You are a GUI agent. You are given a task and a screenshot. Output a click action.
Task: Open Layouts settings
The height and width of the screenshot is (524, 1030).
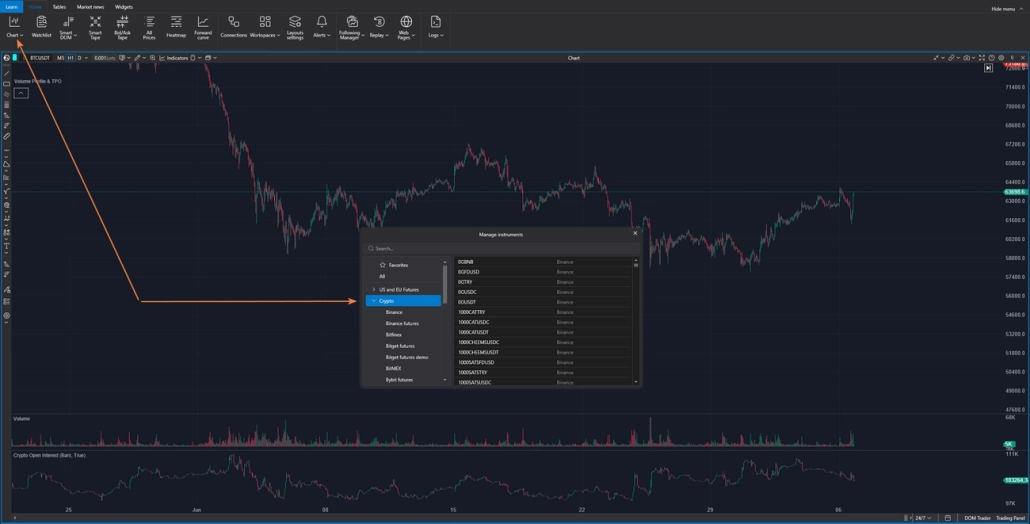click(x=295, y=28)
